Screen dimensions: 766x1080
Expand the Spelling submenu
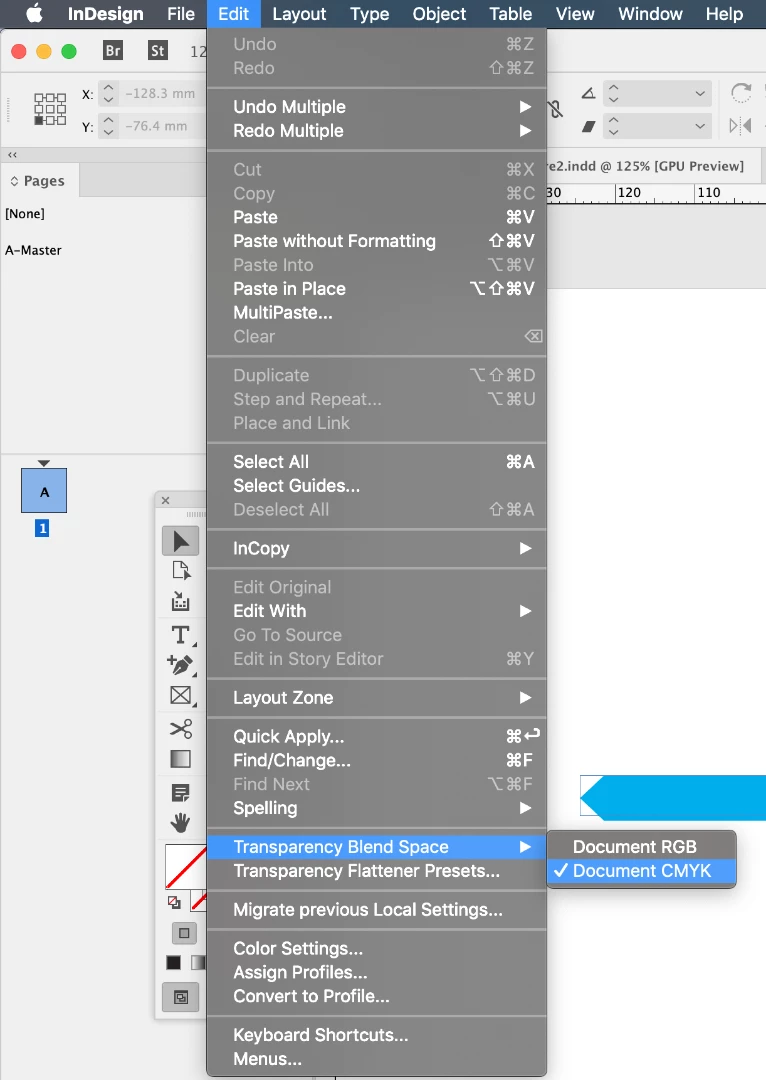tap(377, 808)
